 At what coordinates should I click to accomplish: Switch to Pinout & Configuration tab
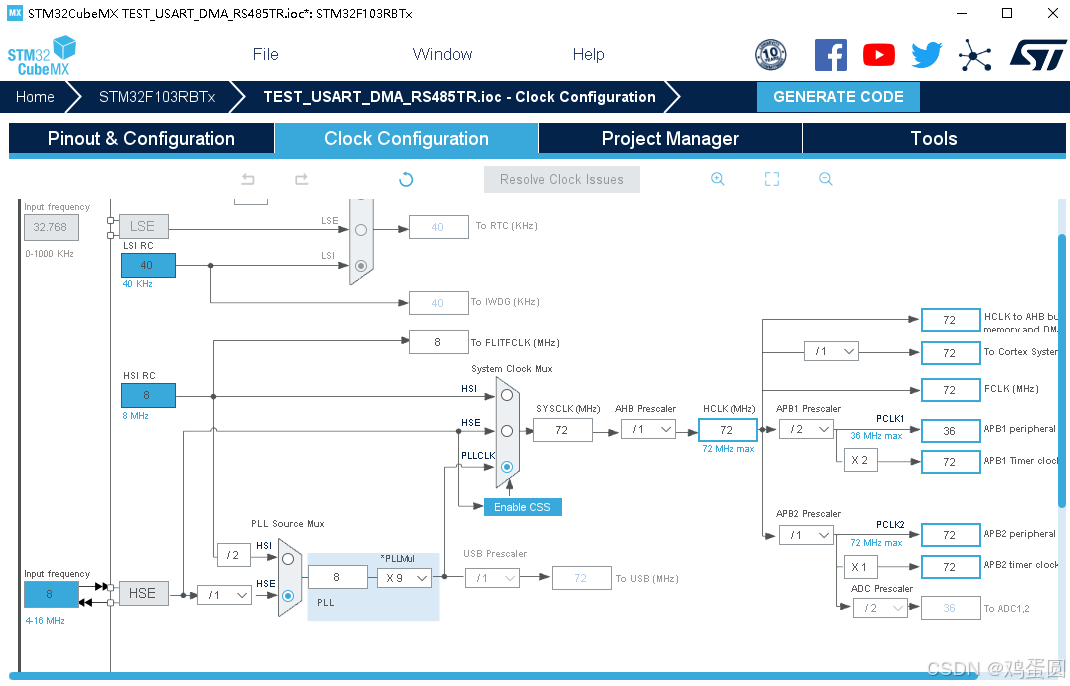pos(141,139)
